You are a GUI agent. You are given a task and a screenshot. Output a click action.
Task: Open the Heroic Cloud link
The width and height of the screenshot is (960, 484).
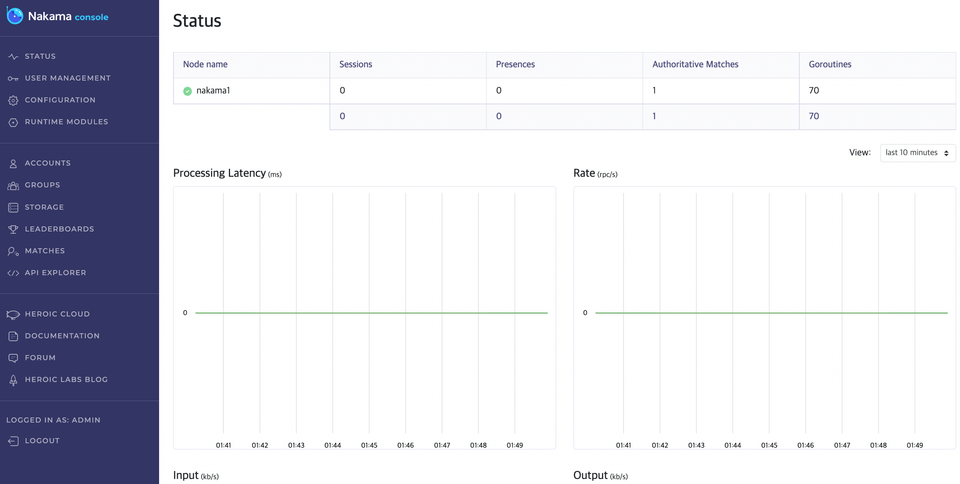(x=57, y=314)
